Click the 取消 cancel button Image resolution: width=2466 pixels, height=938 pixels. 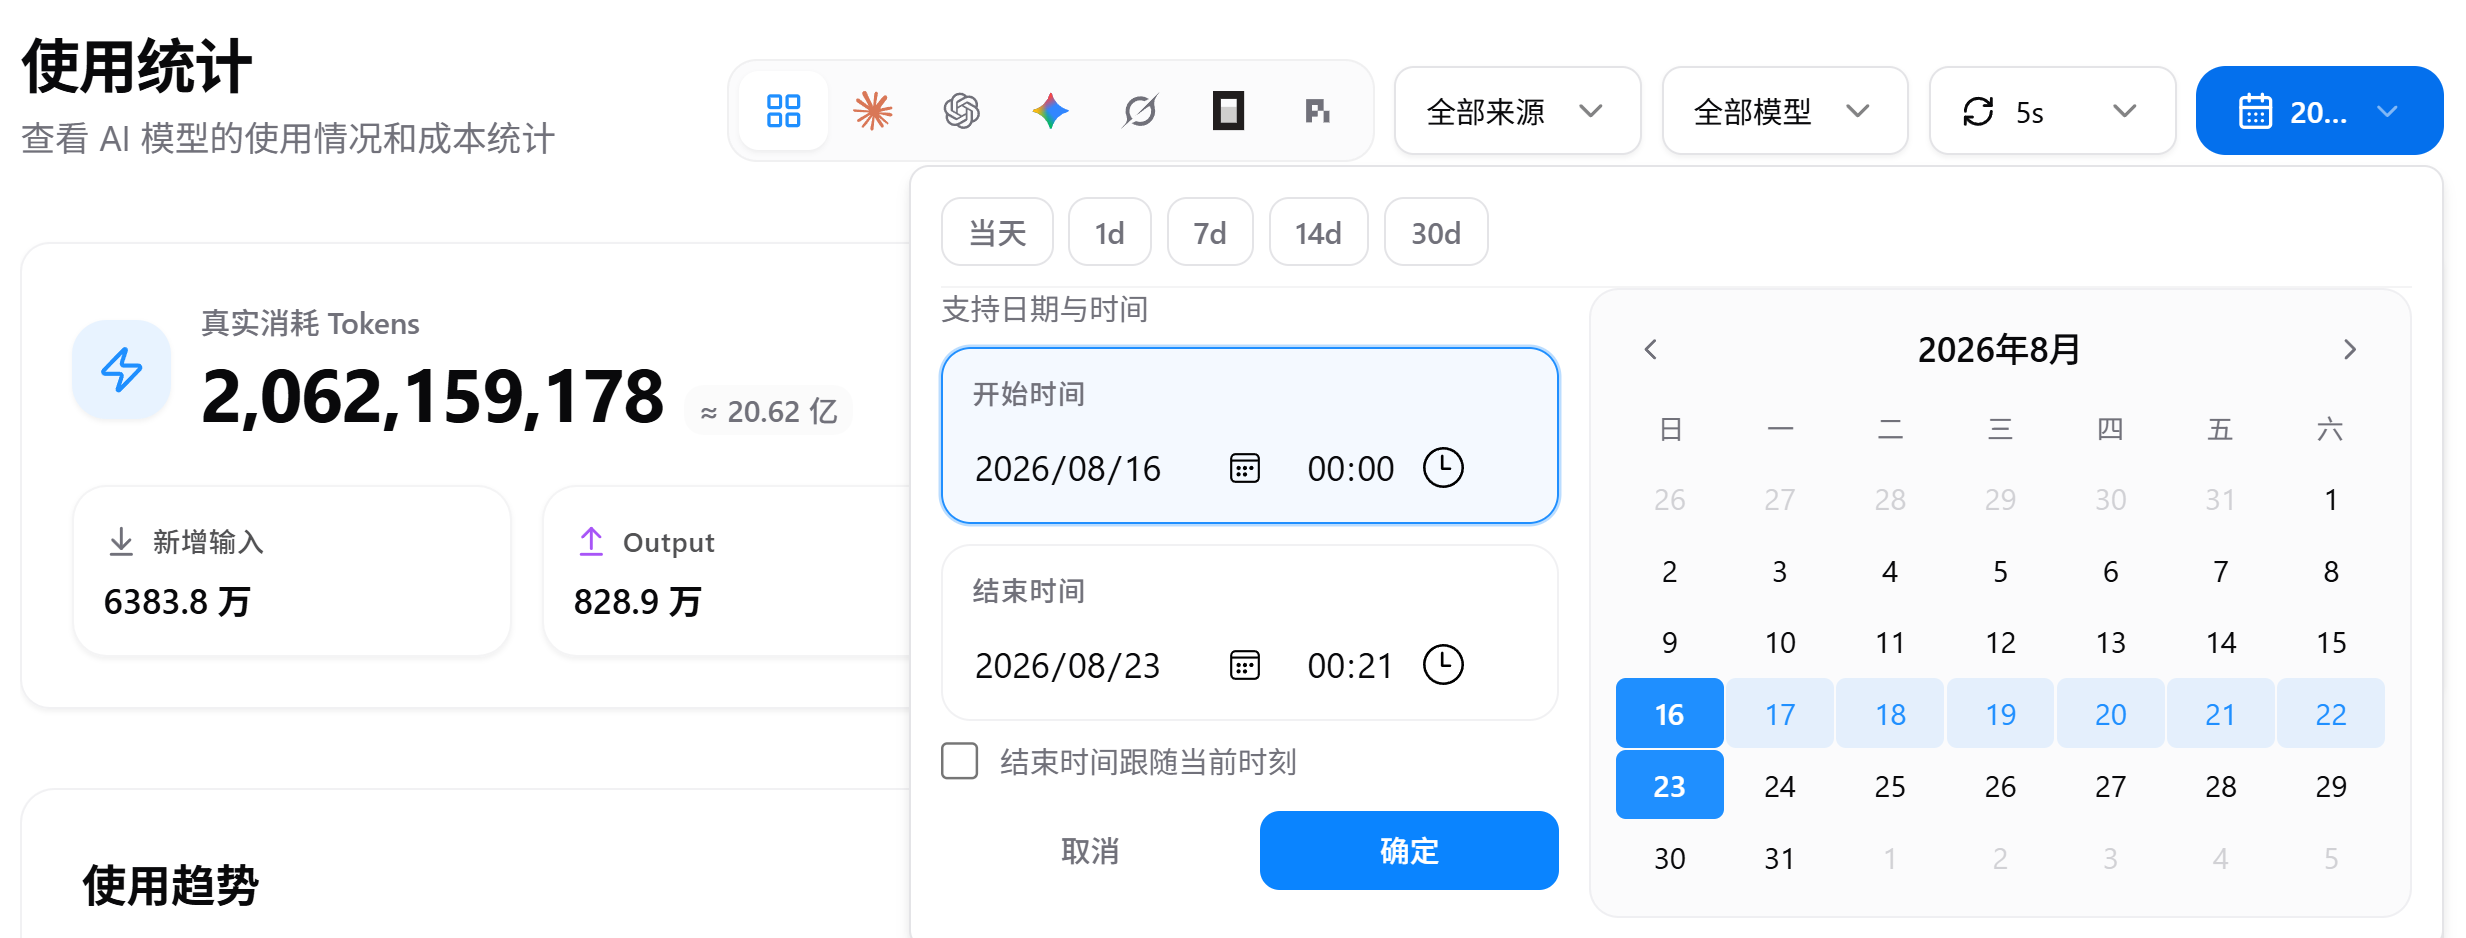[1090, 850]
